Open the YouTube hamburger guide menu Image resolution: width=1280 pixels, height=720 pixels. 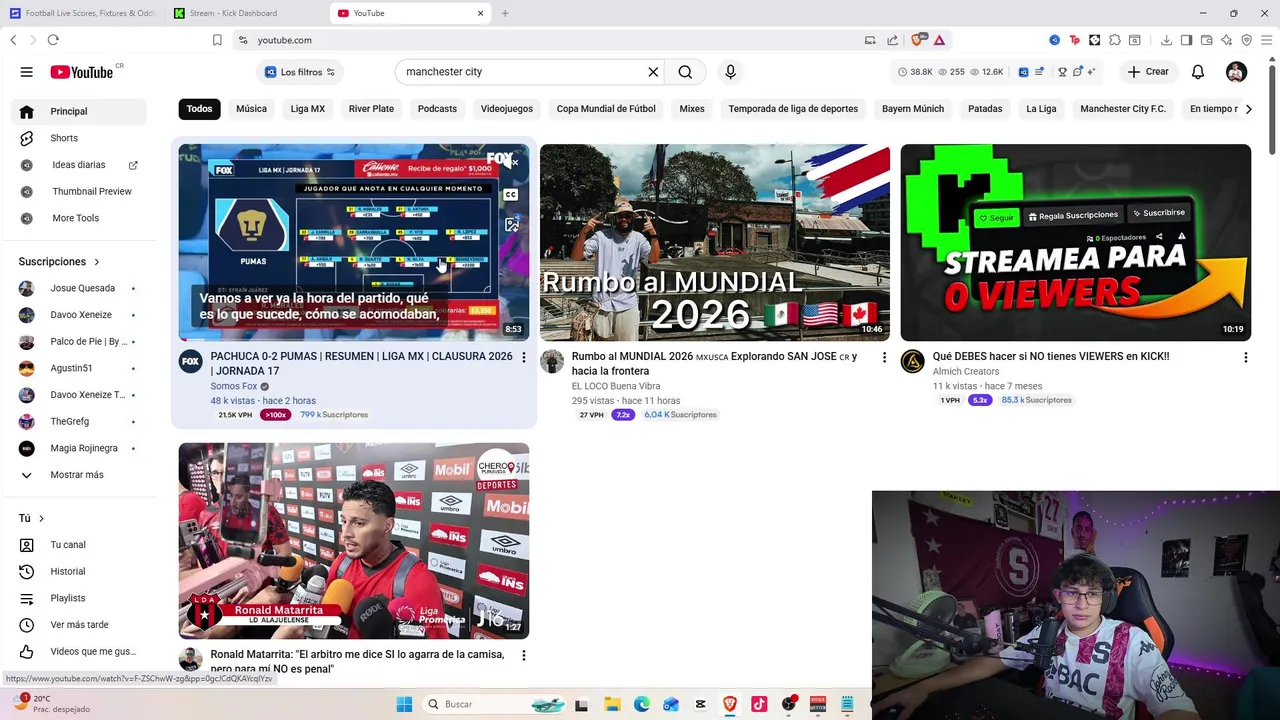click(x=27, y=72)
